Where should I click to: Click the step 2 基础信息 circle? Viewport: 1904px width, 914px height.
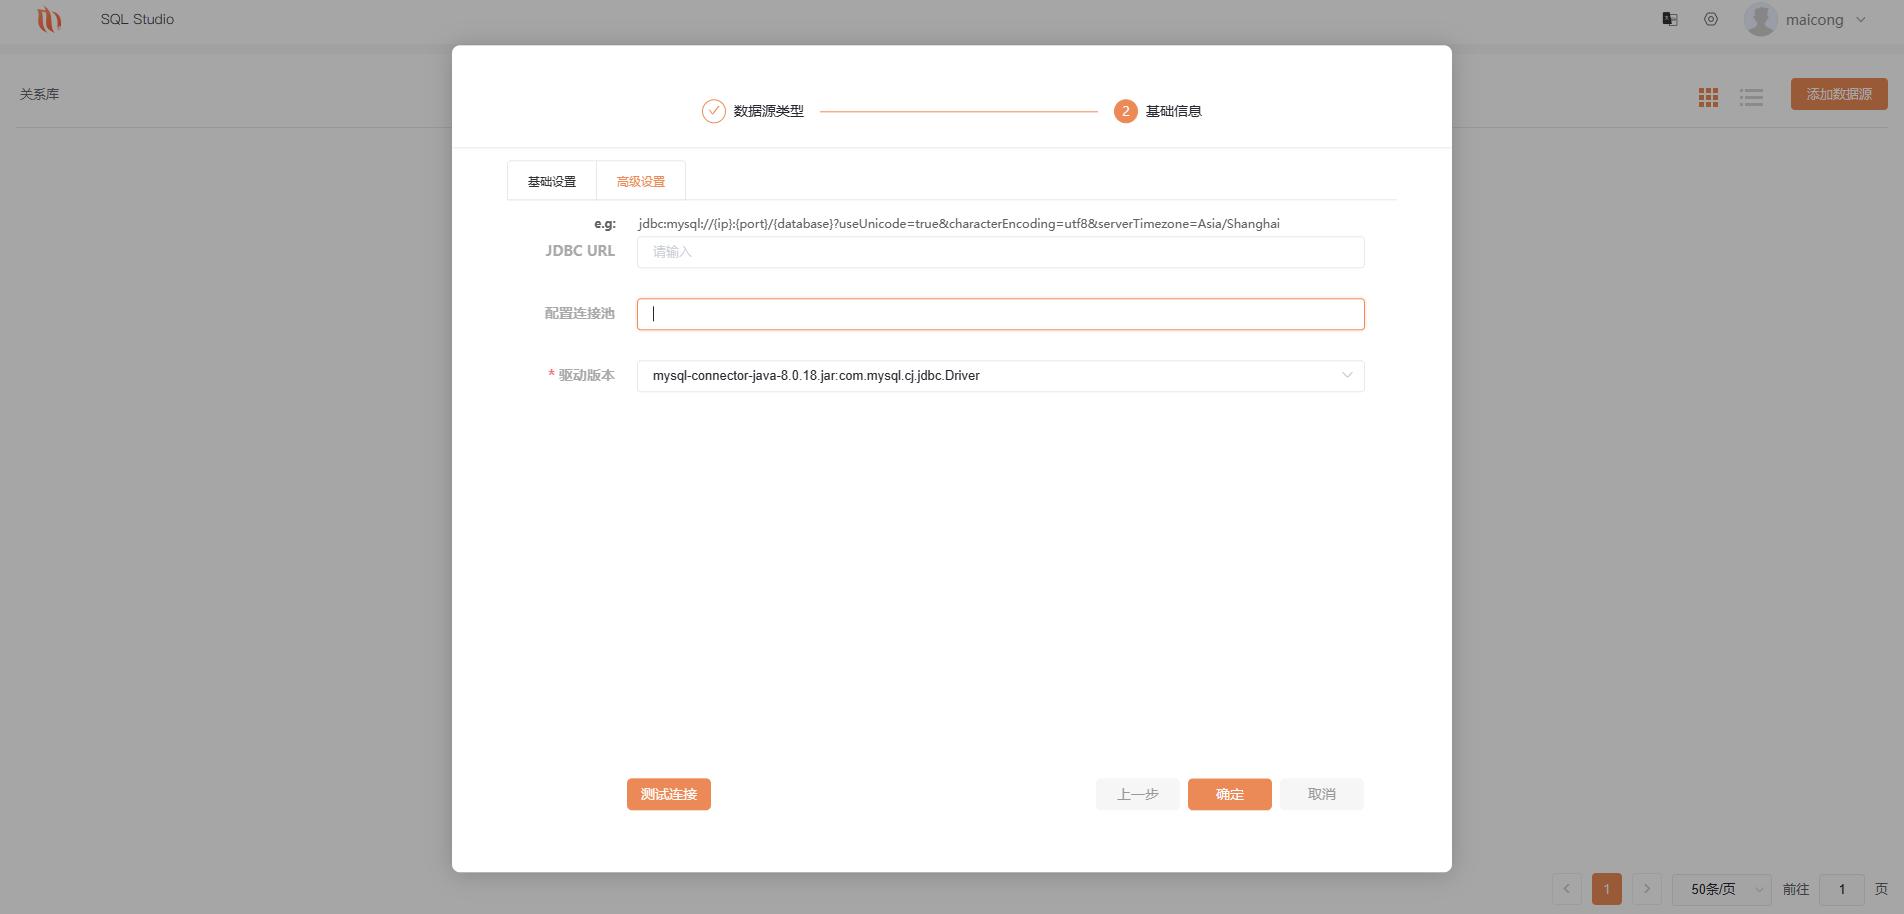click(x=1126, y=111)
